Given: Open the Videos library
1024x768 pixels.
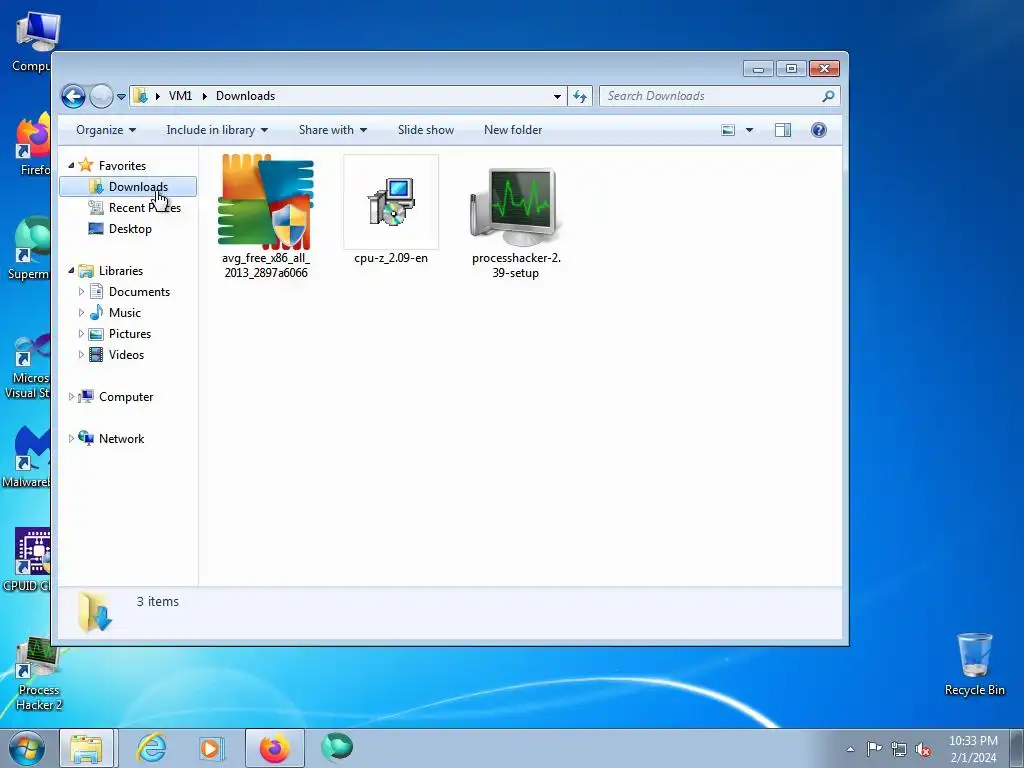Looking at the screenshot, I should coord(126,354).
